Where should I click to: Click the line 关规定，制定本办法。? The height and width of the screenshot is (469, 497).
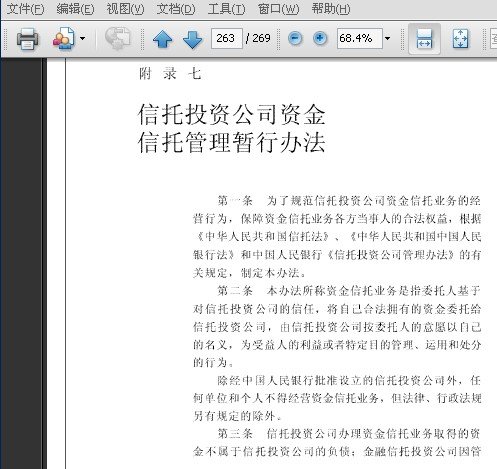[249, 273]
